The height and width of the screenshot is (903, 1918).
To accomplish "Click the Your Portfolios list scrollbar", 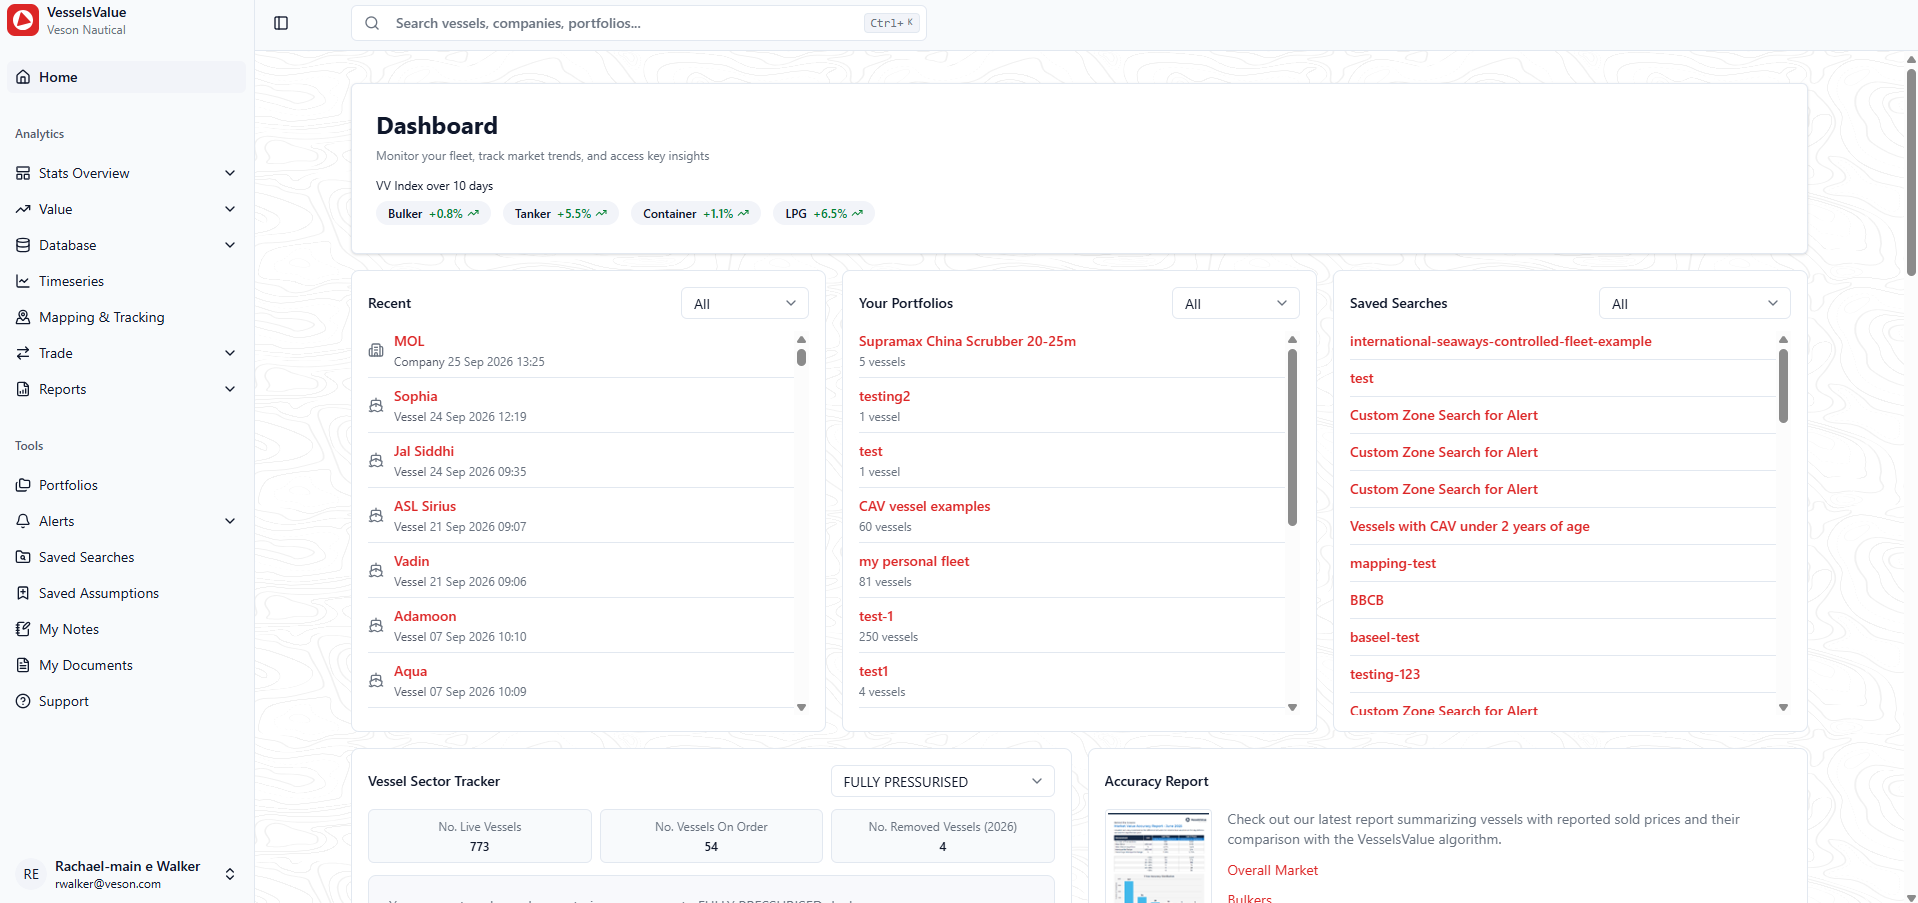I will (x=1292, y=437).
